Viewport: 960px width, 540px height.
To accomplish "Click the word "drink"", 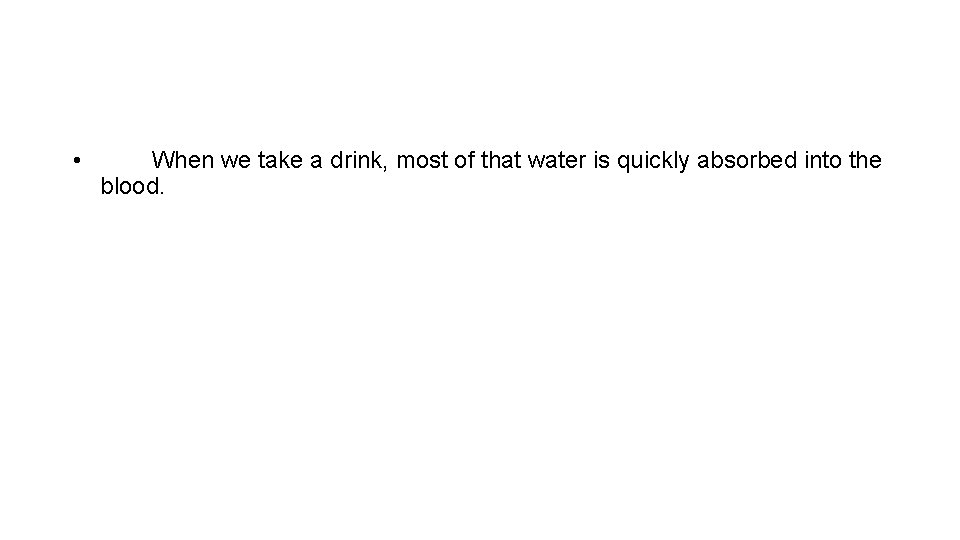I will 356,160.
